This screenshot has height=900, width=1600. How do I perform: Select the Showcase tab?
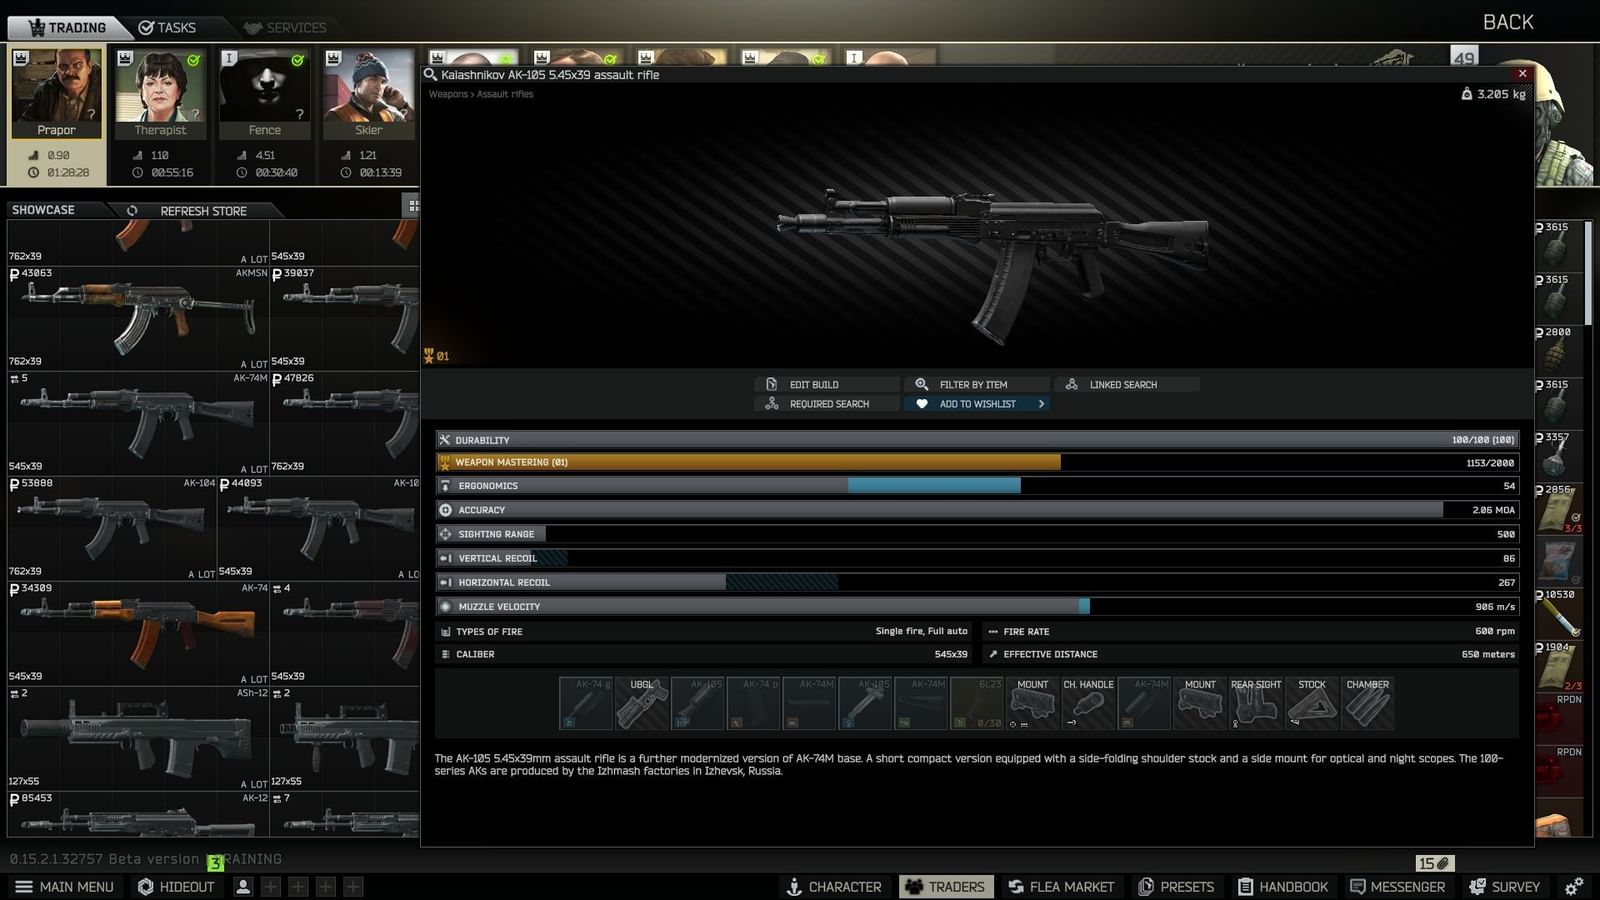[x=43, y=210]
